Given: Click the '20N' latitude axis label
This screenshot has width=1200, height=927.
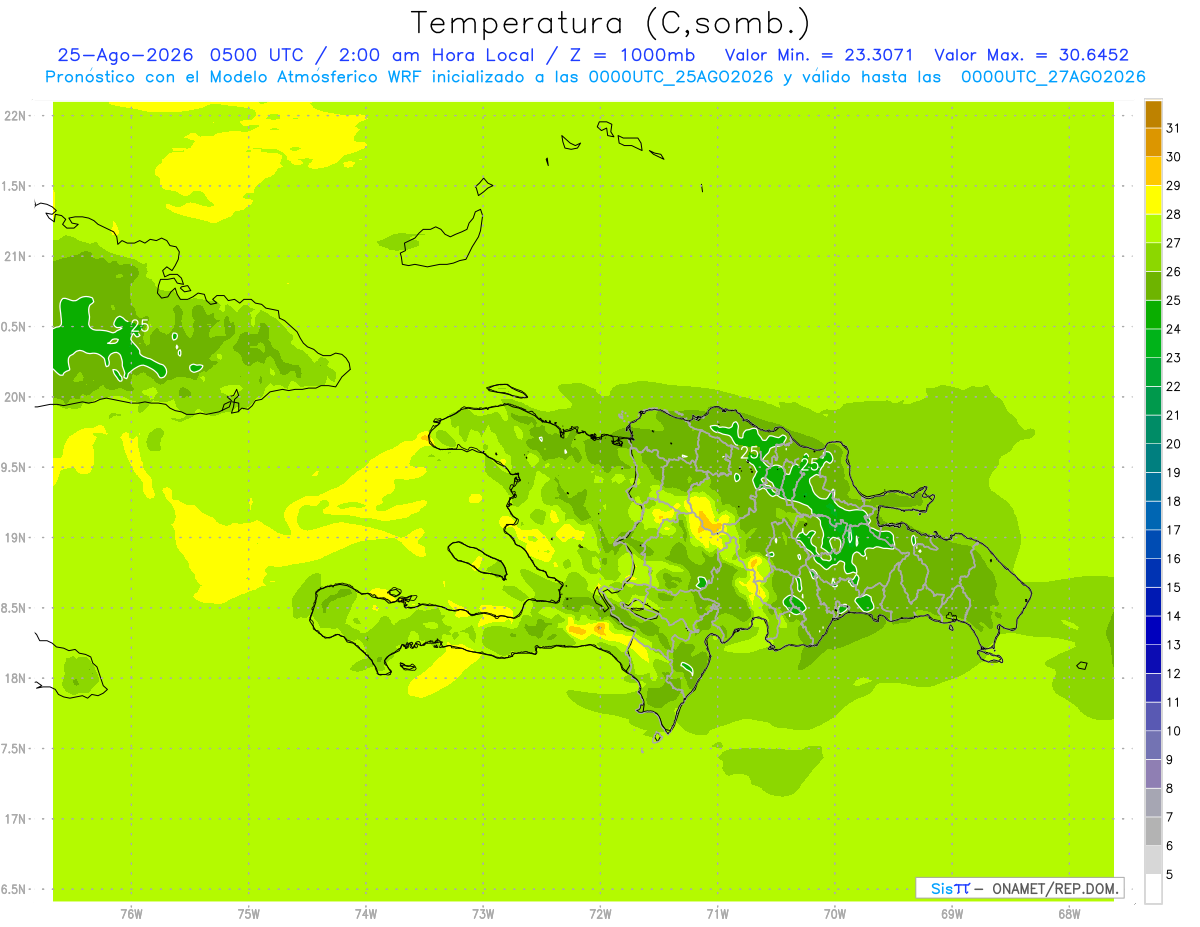Looking at the screenshot, I should click(17, 397).
